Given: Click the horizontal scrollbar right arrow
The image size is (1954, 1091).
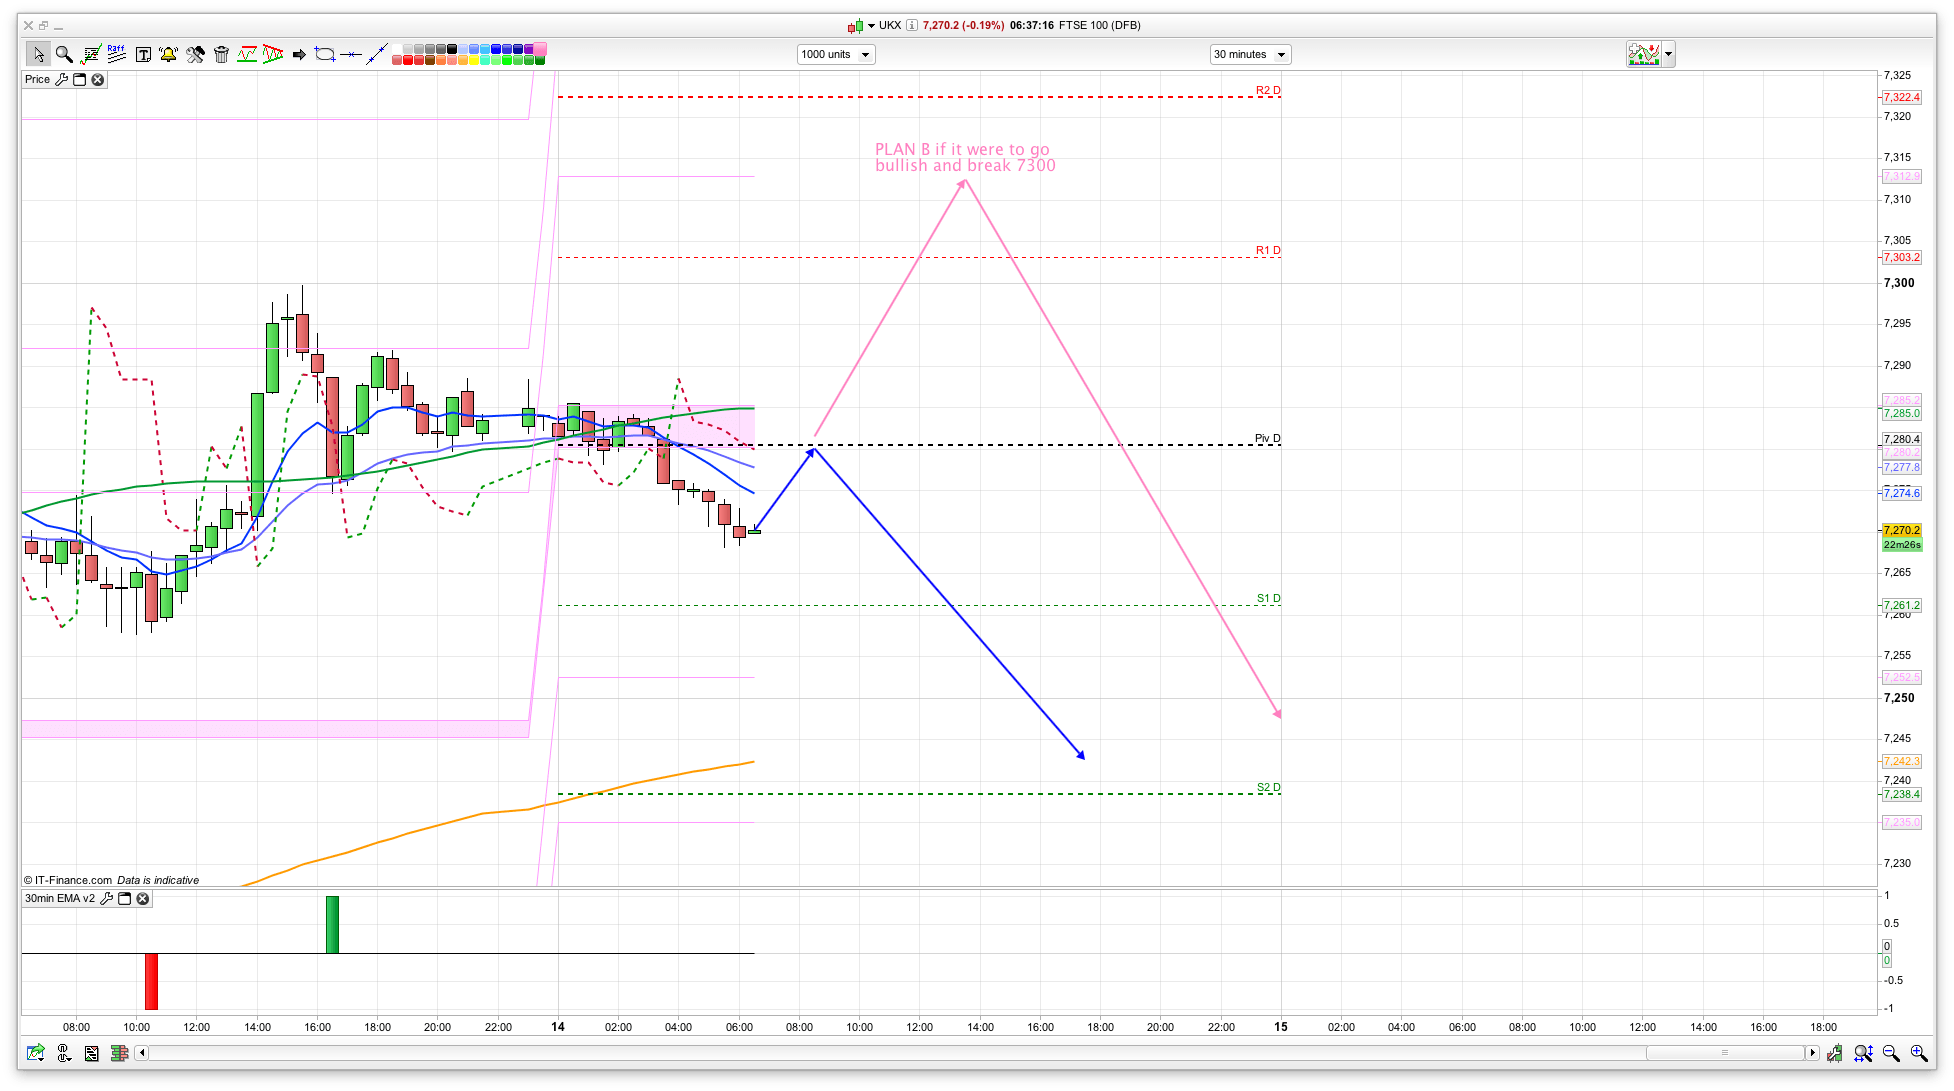Looking at the screenshot, I should click(x=1812, y=1053).
